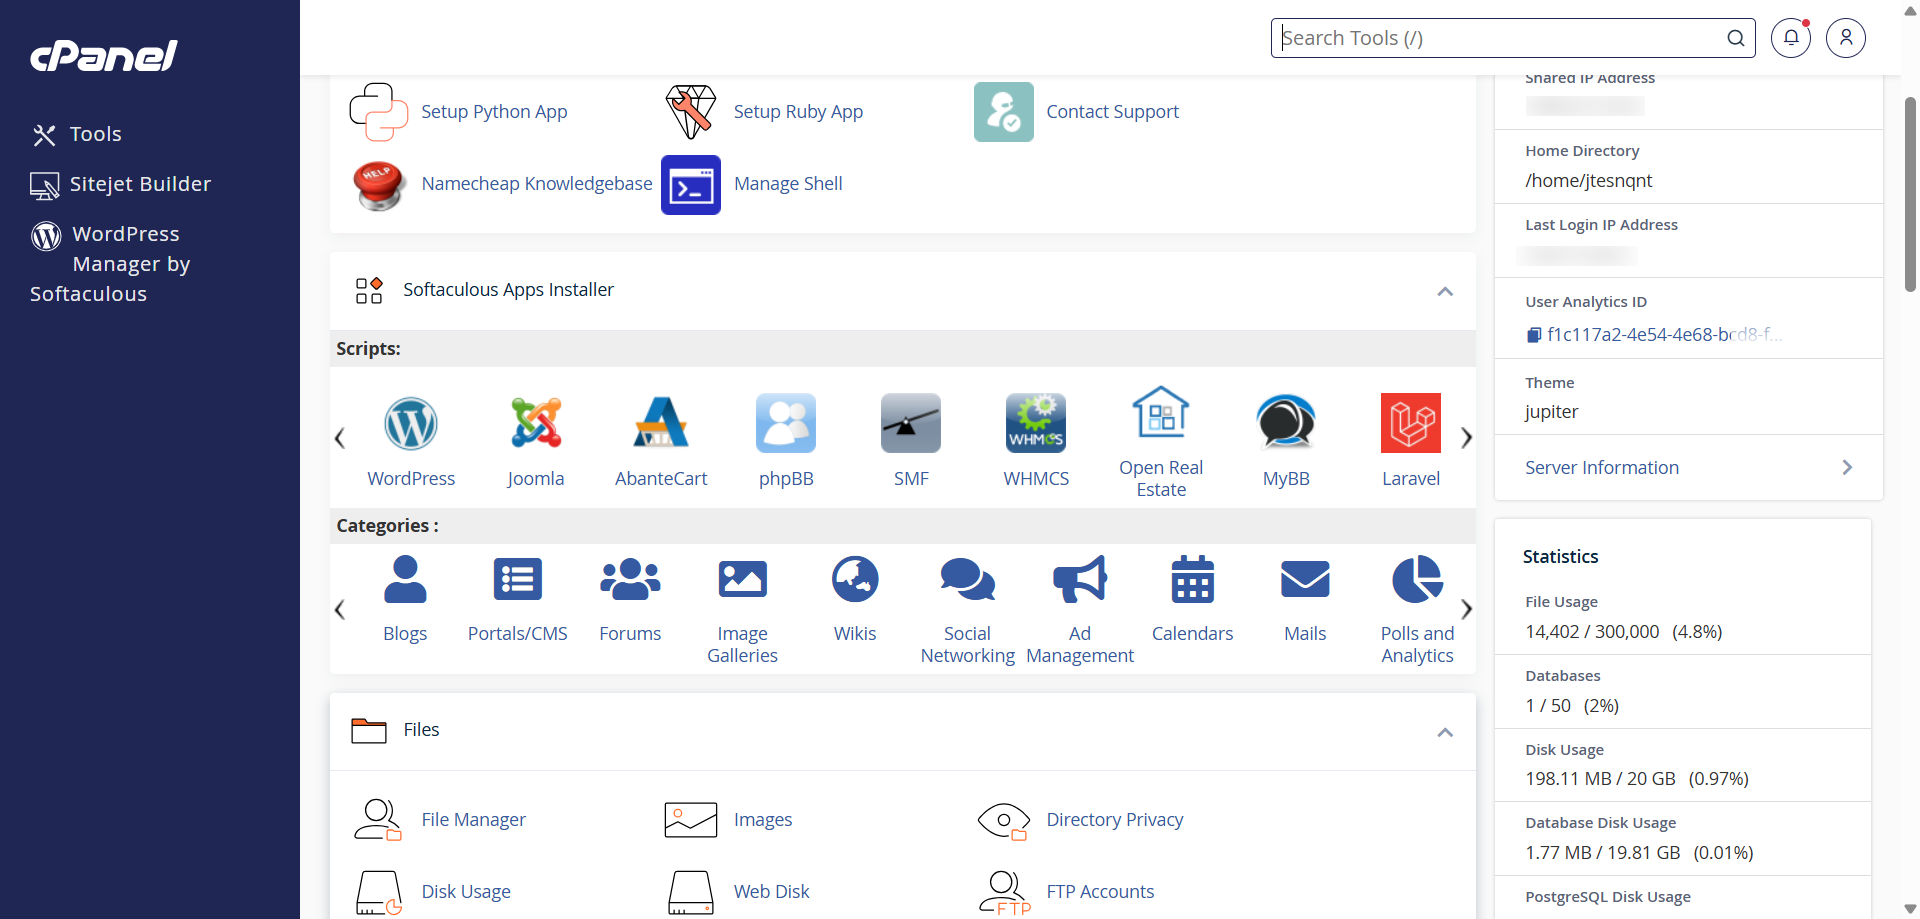Viewport: 1920px width, 919px height.
Task: Open the notifications bell
Action: tap(1791, 38)
